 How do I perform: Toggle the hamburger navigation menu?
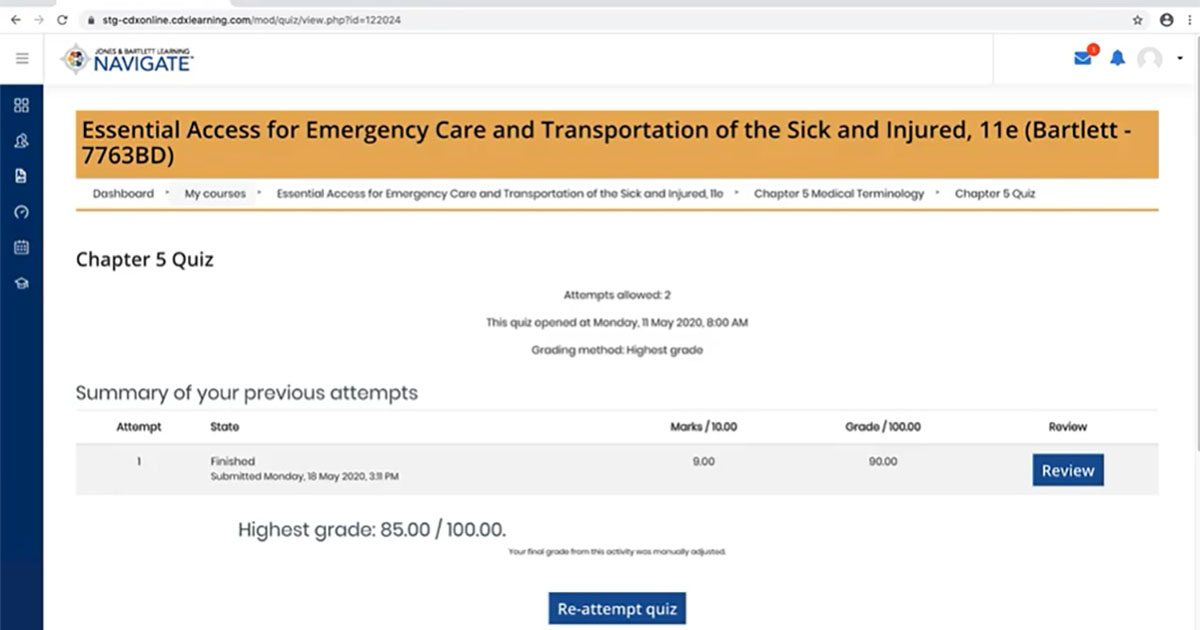pyautogui.click(x=22, y=59)
